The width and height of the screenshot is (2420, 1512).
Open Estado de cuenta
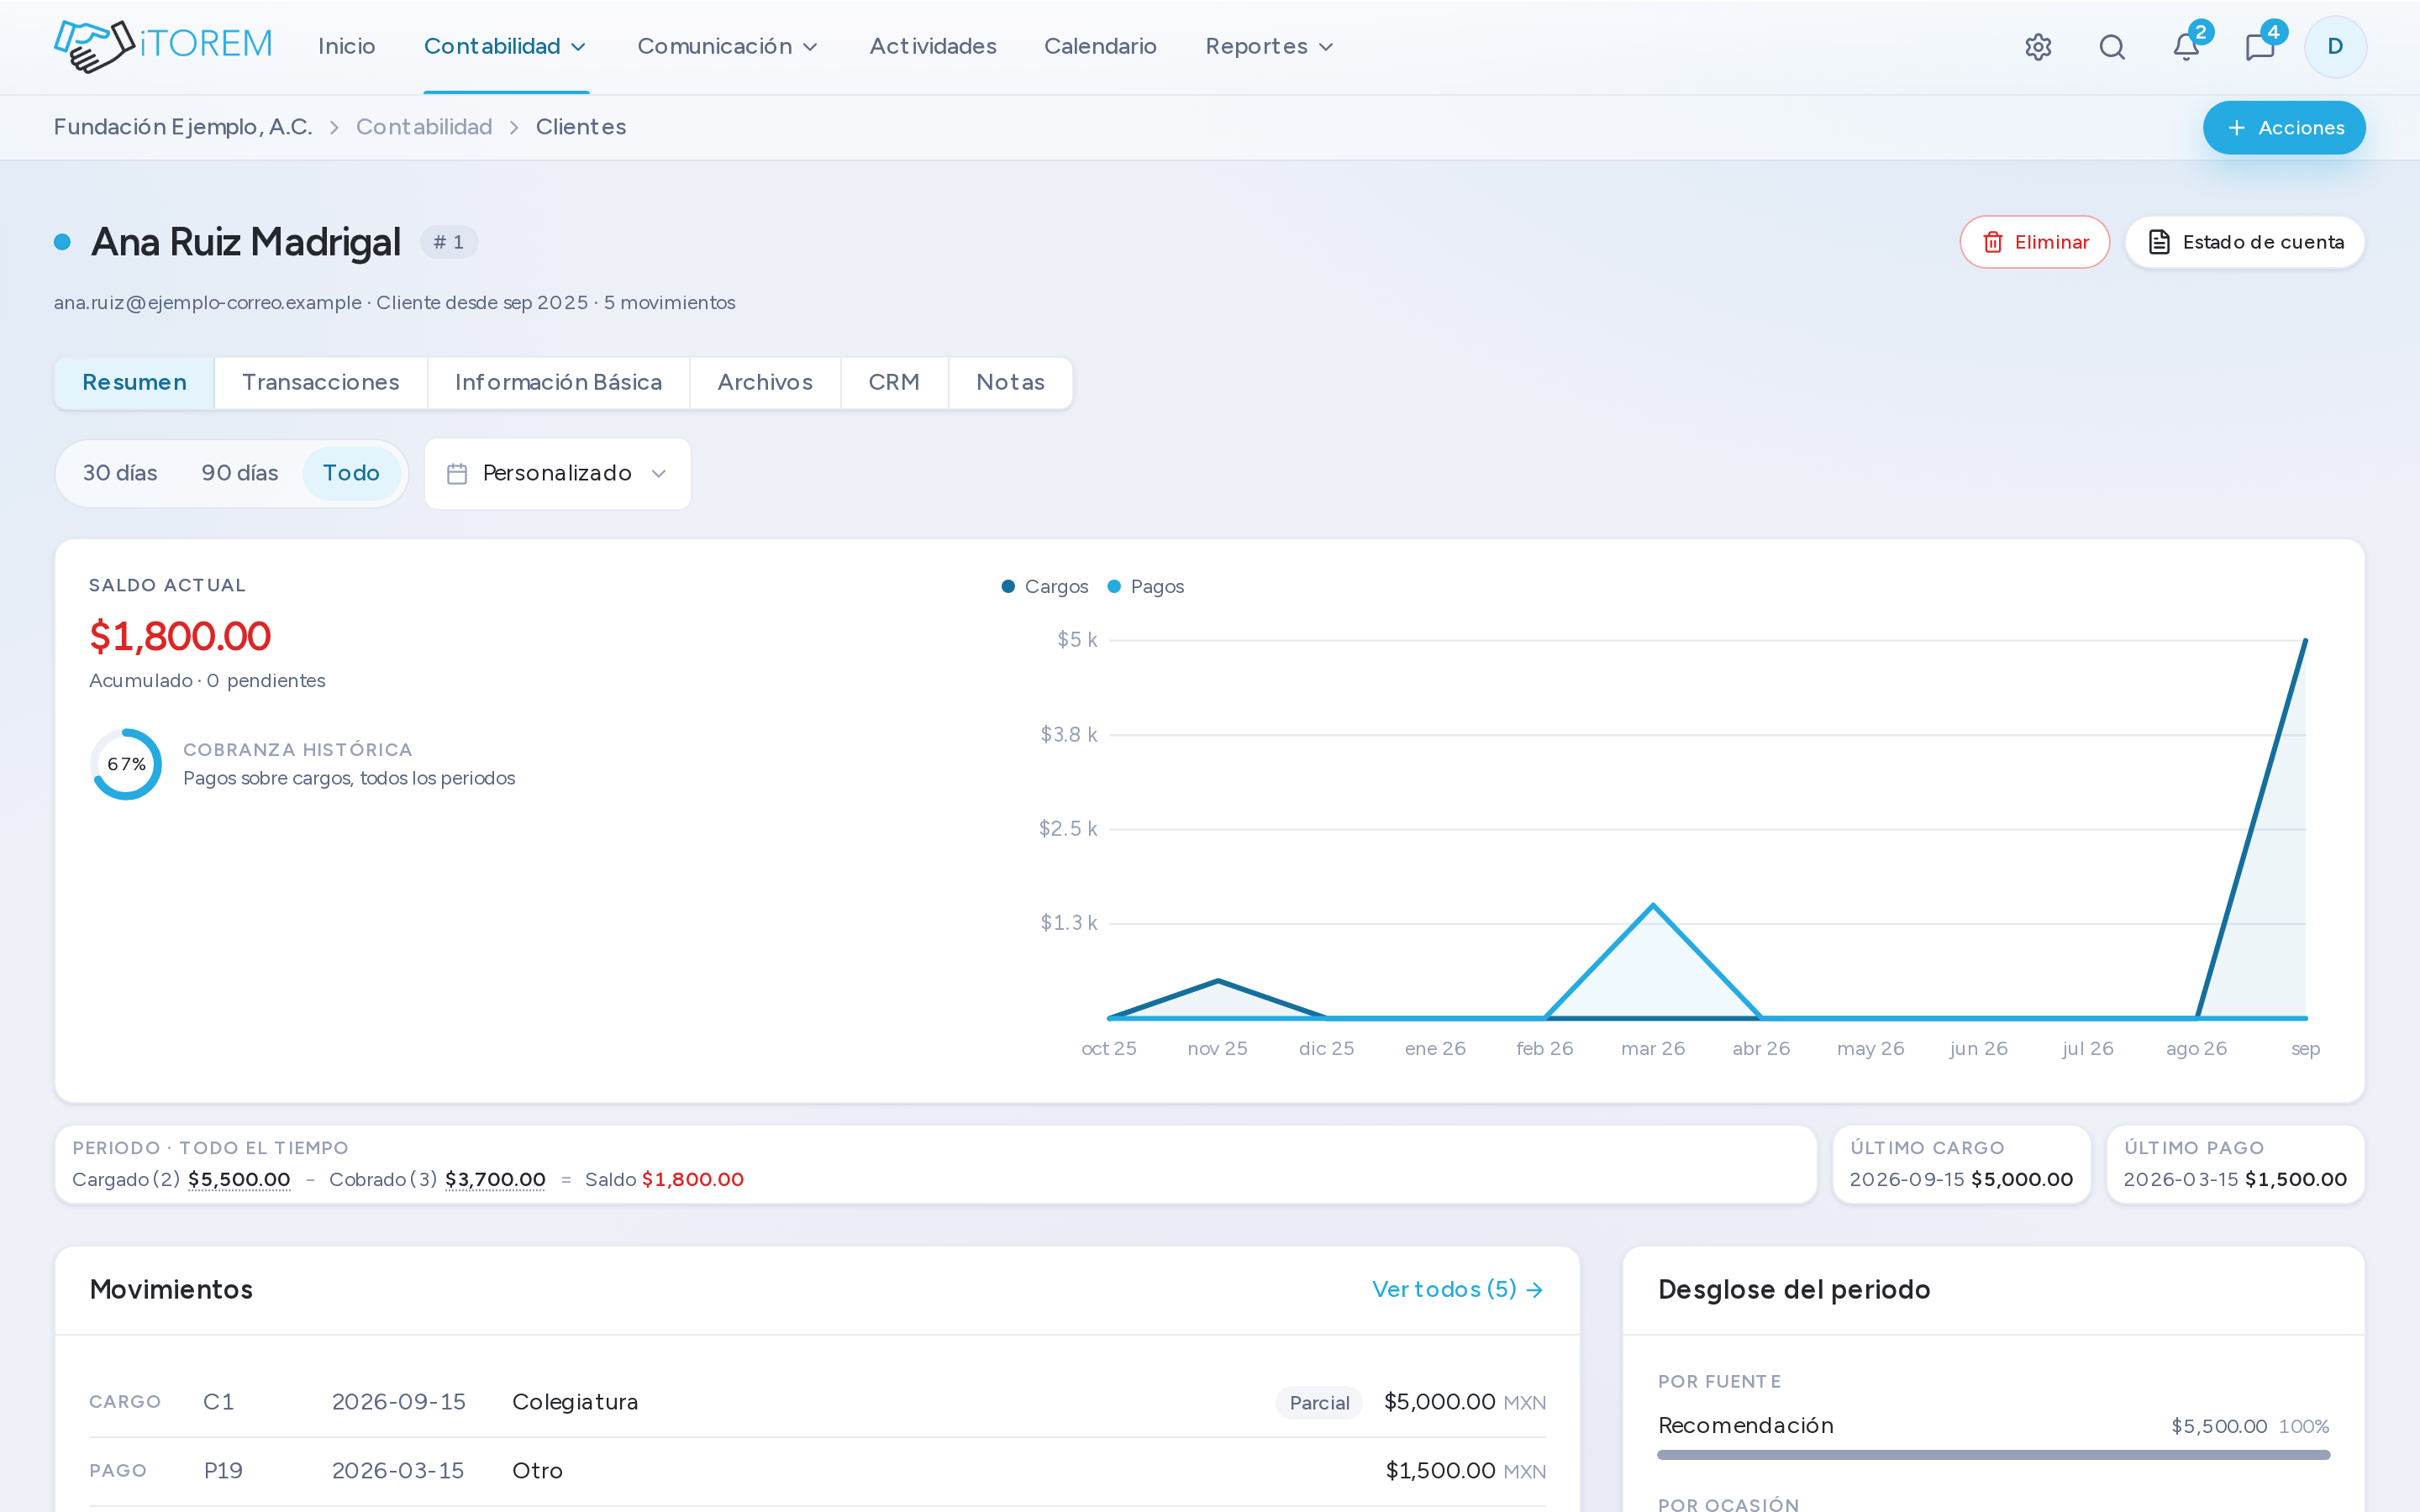[x=2244, y=243]
